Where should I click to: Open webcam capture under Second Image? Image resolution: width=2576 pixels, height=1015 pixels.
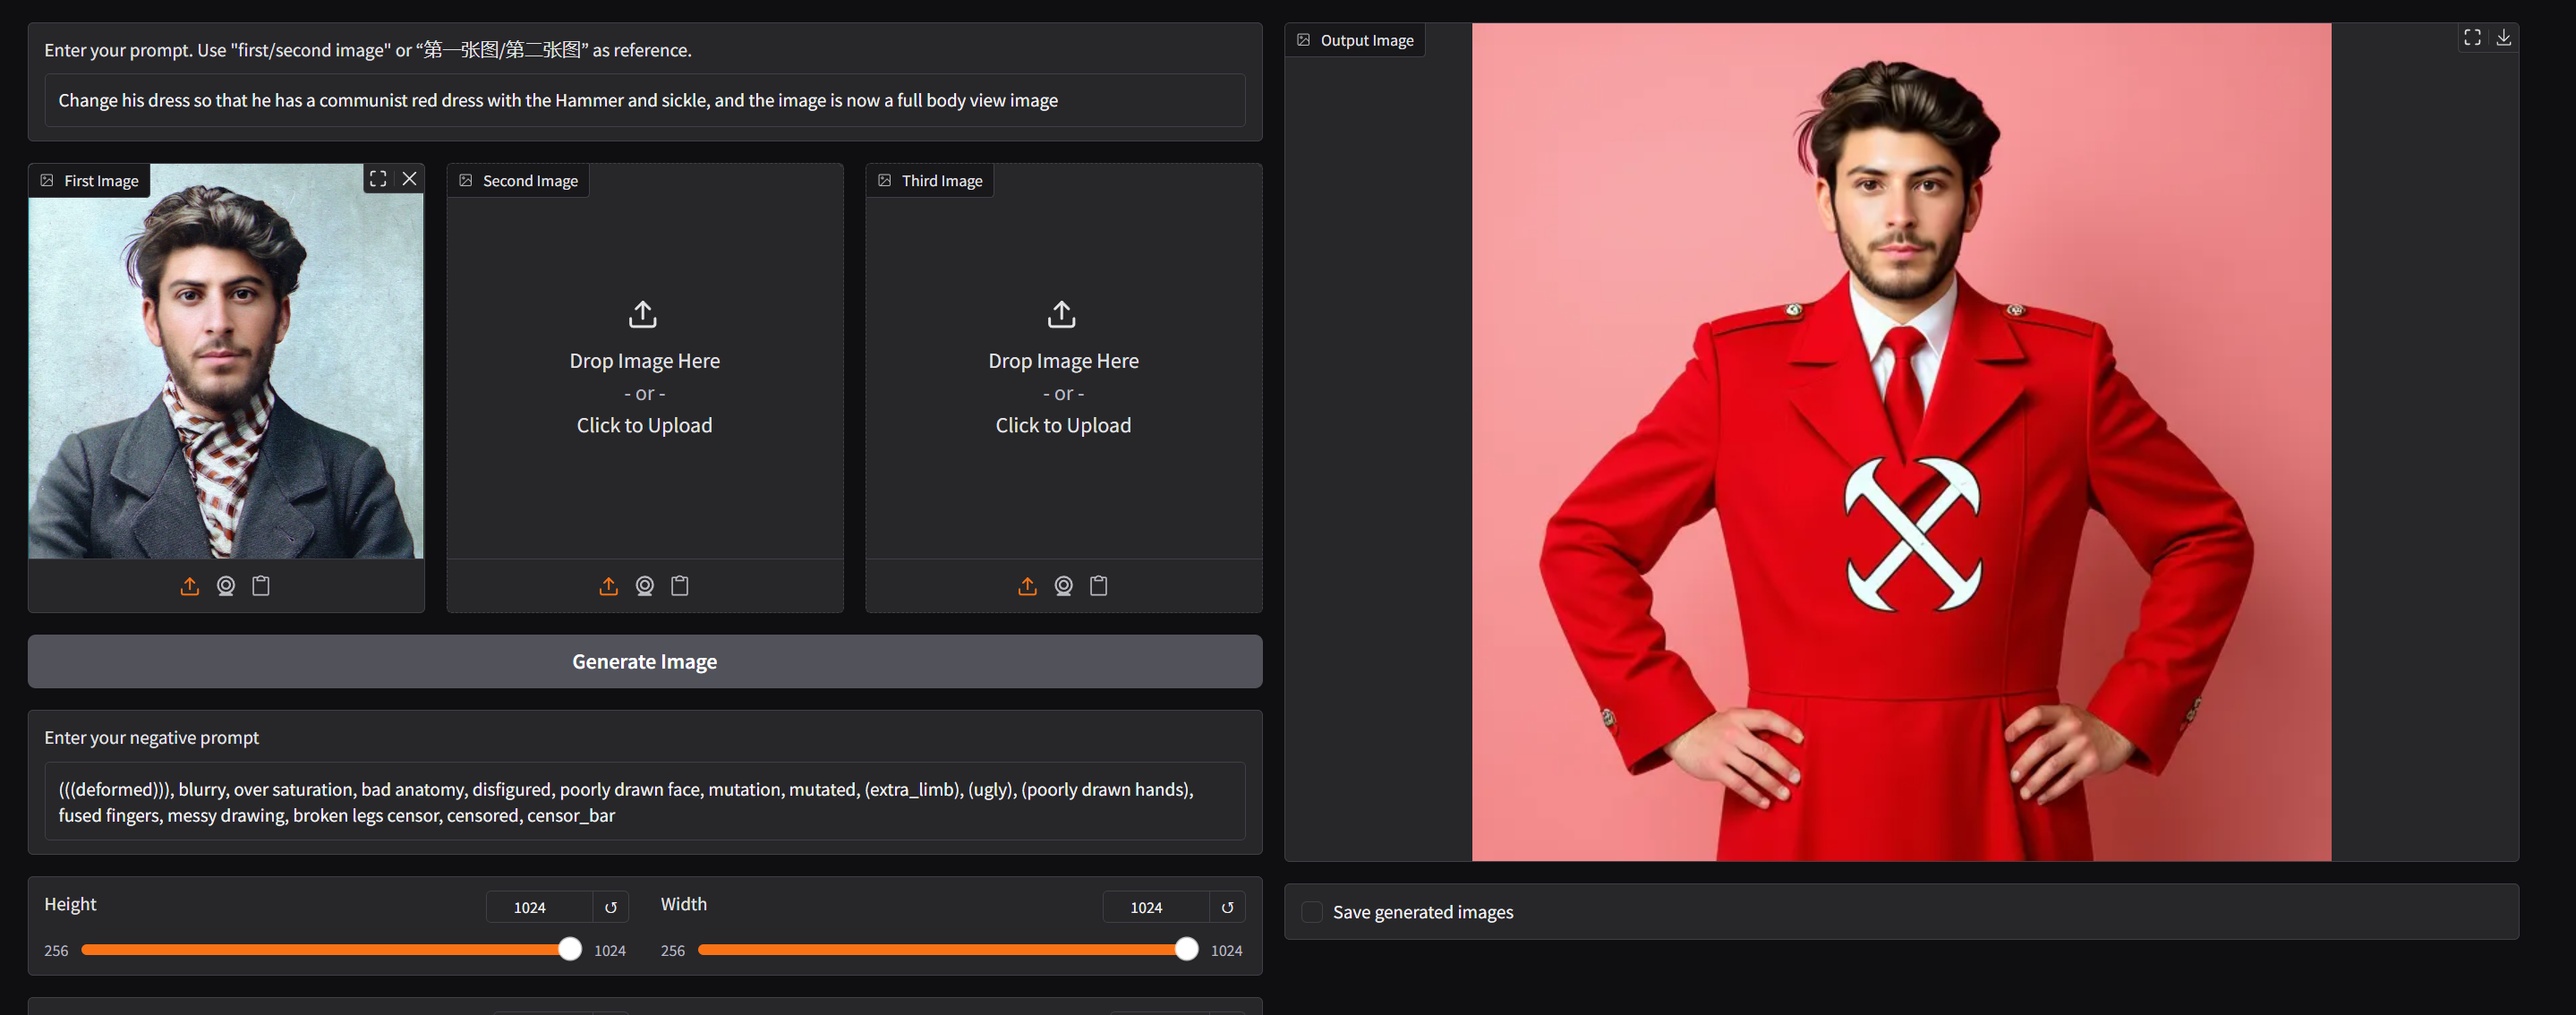(x=645, y=586)
